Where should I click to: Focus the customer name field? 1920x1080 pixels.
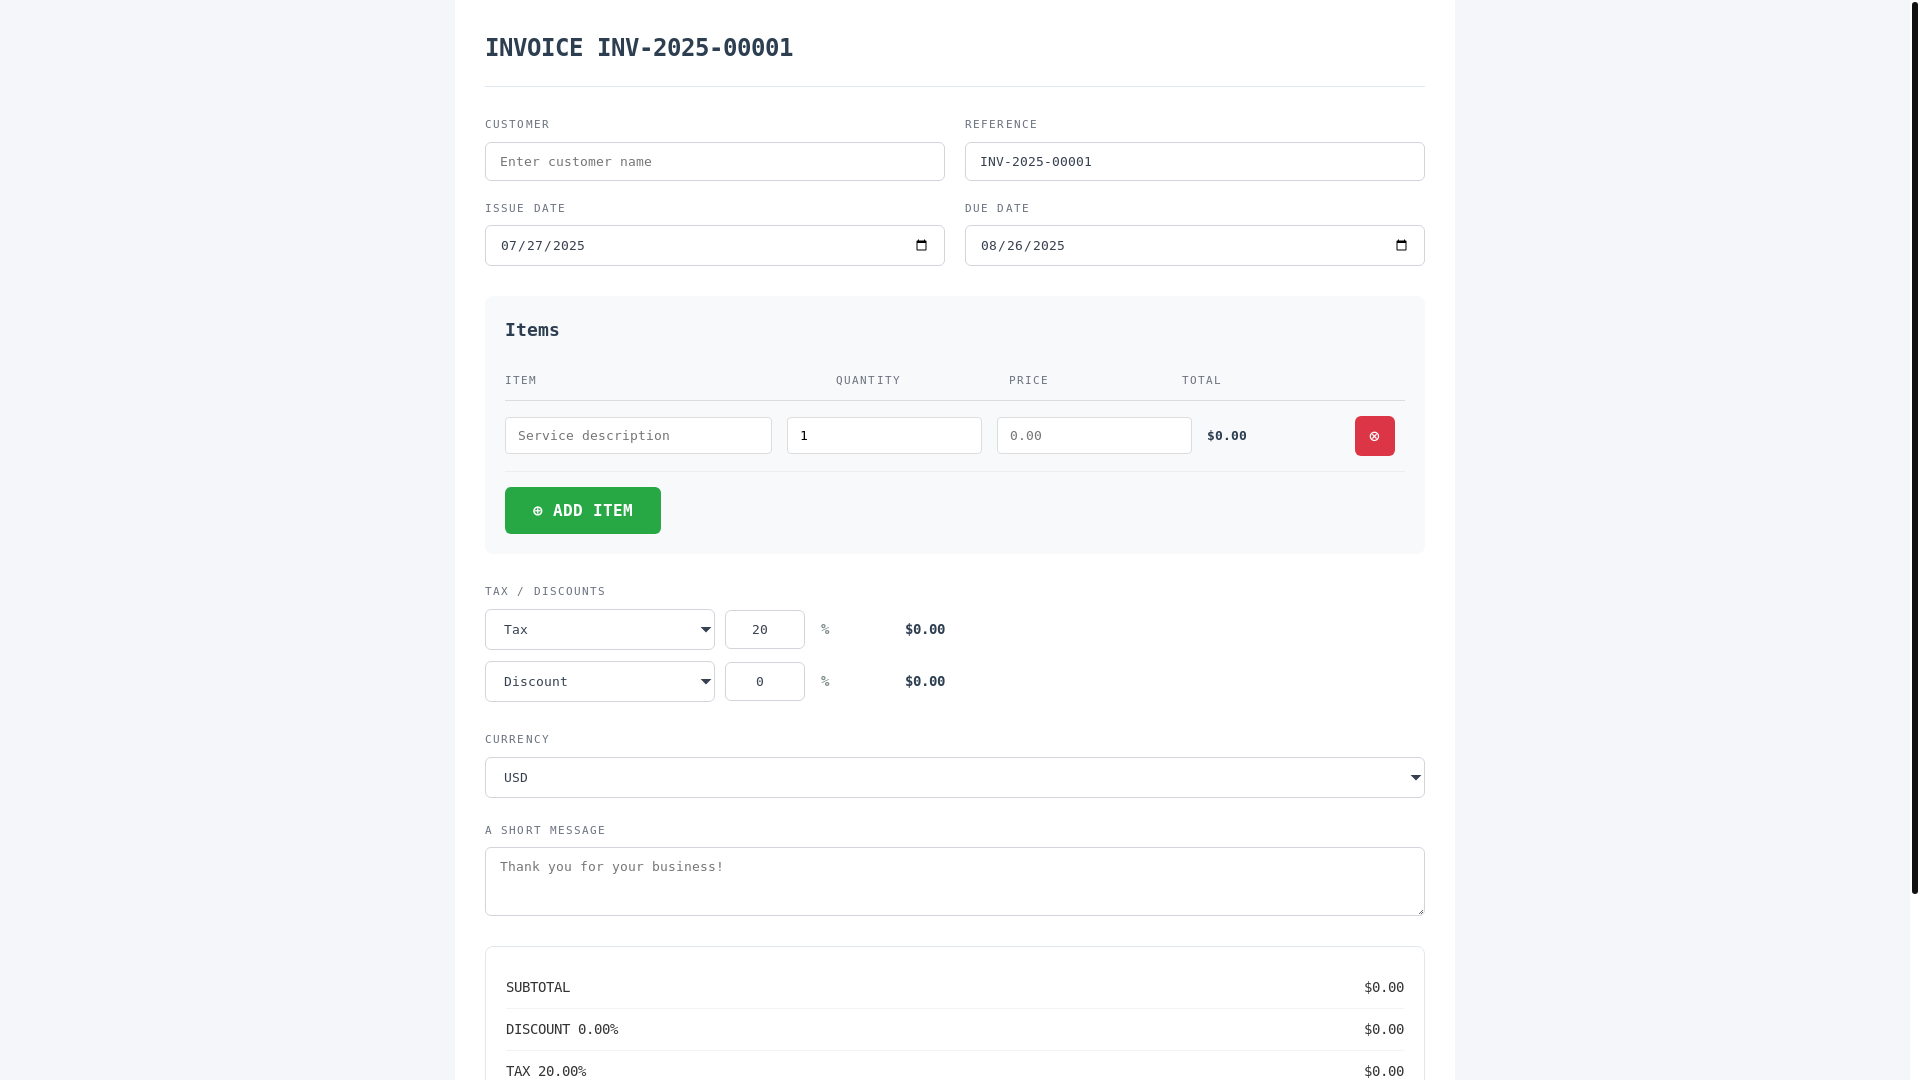coord(715,162)
